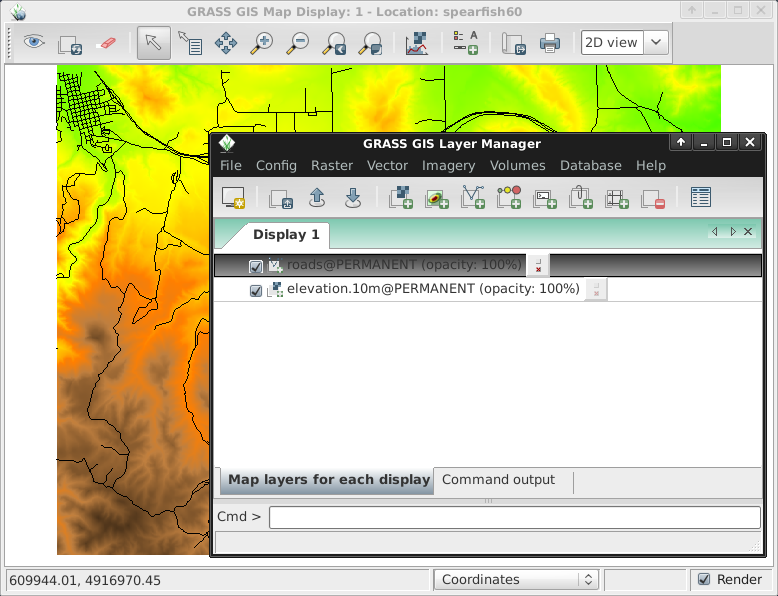
Task: Switch to the Command output tab
Action: [498, 480]
